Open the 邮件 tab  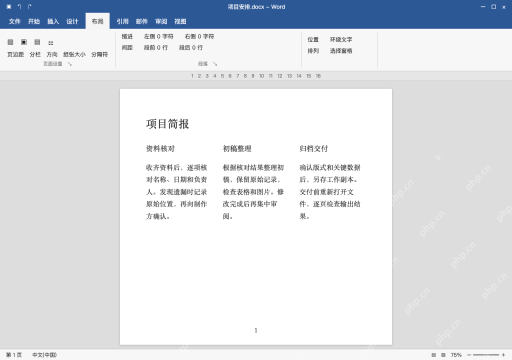[x=142, y=22]
